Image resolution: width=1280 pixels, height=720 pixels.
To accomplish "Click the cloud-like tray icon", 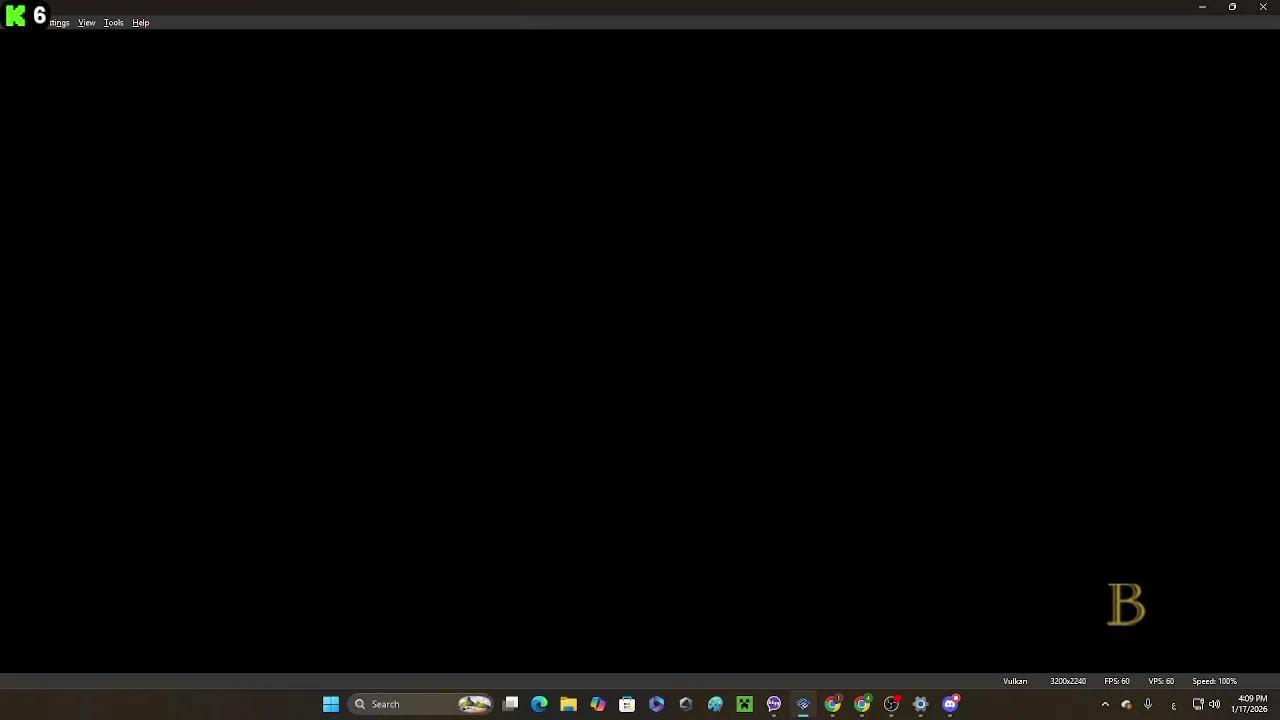I will (1126, 704).
